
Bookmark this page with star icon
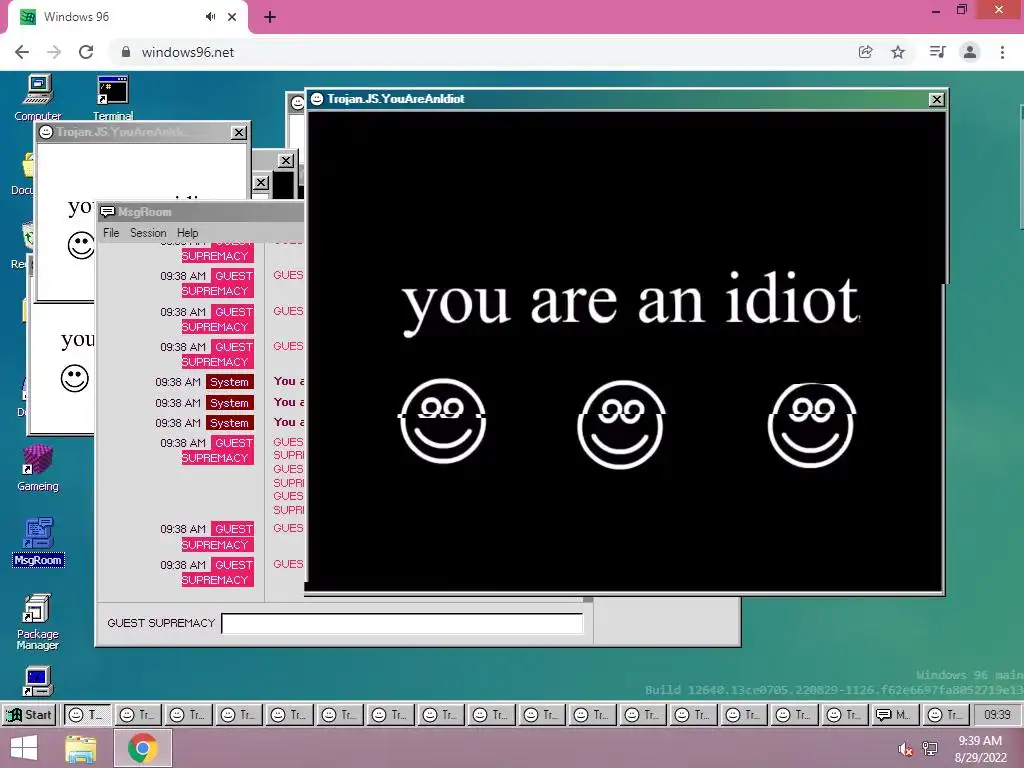898,52
